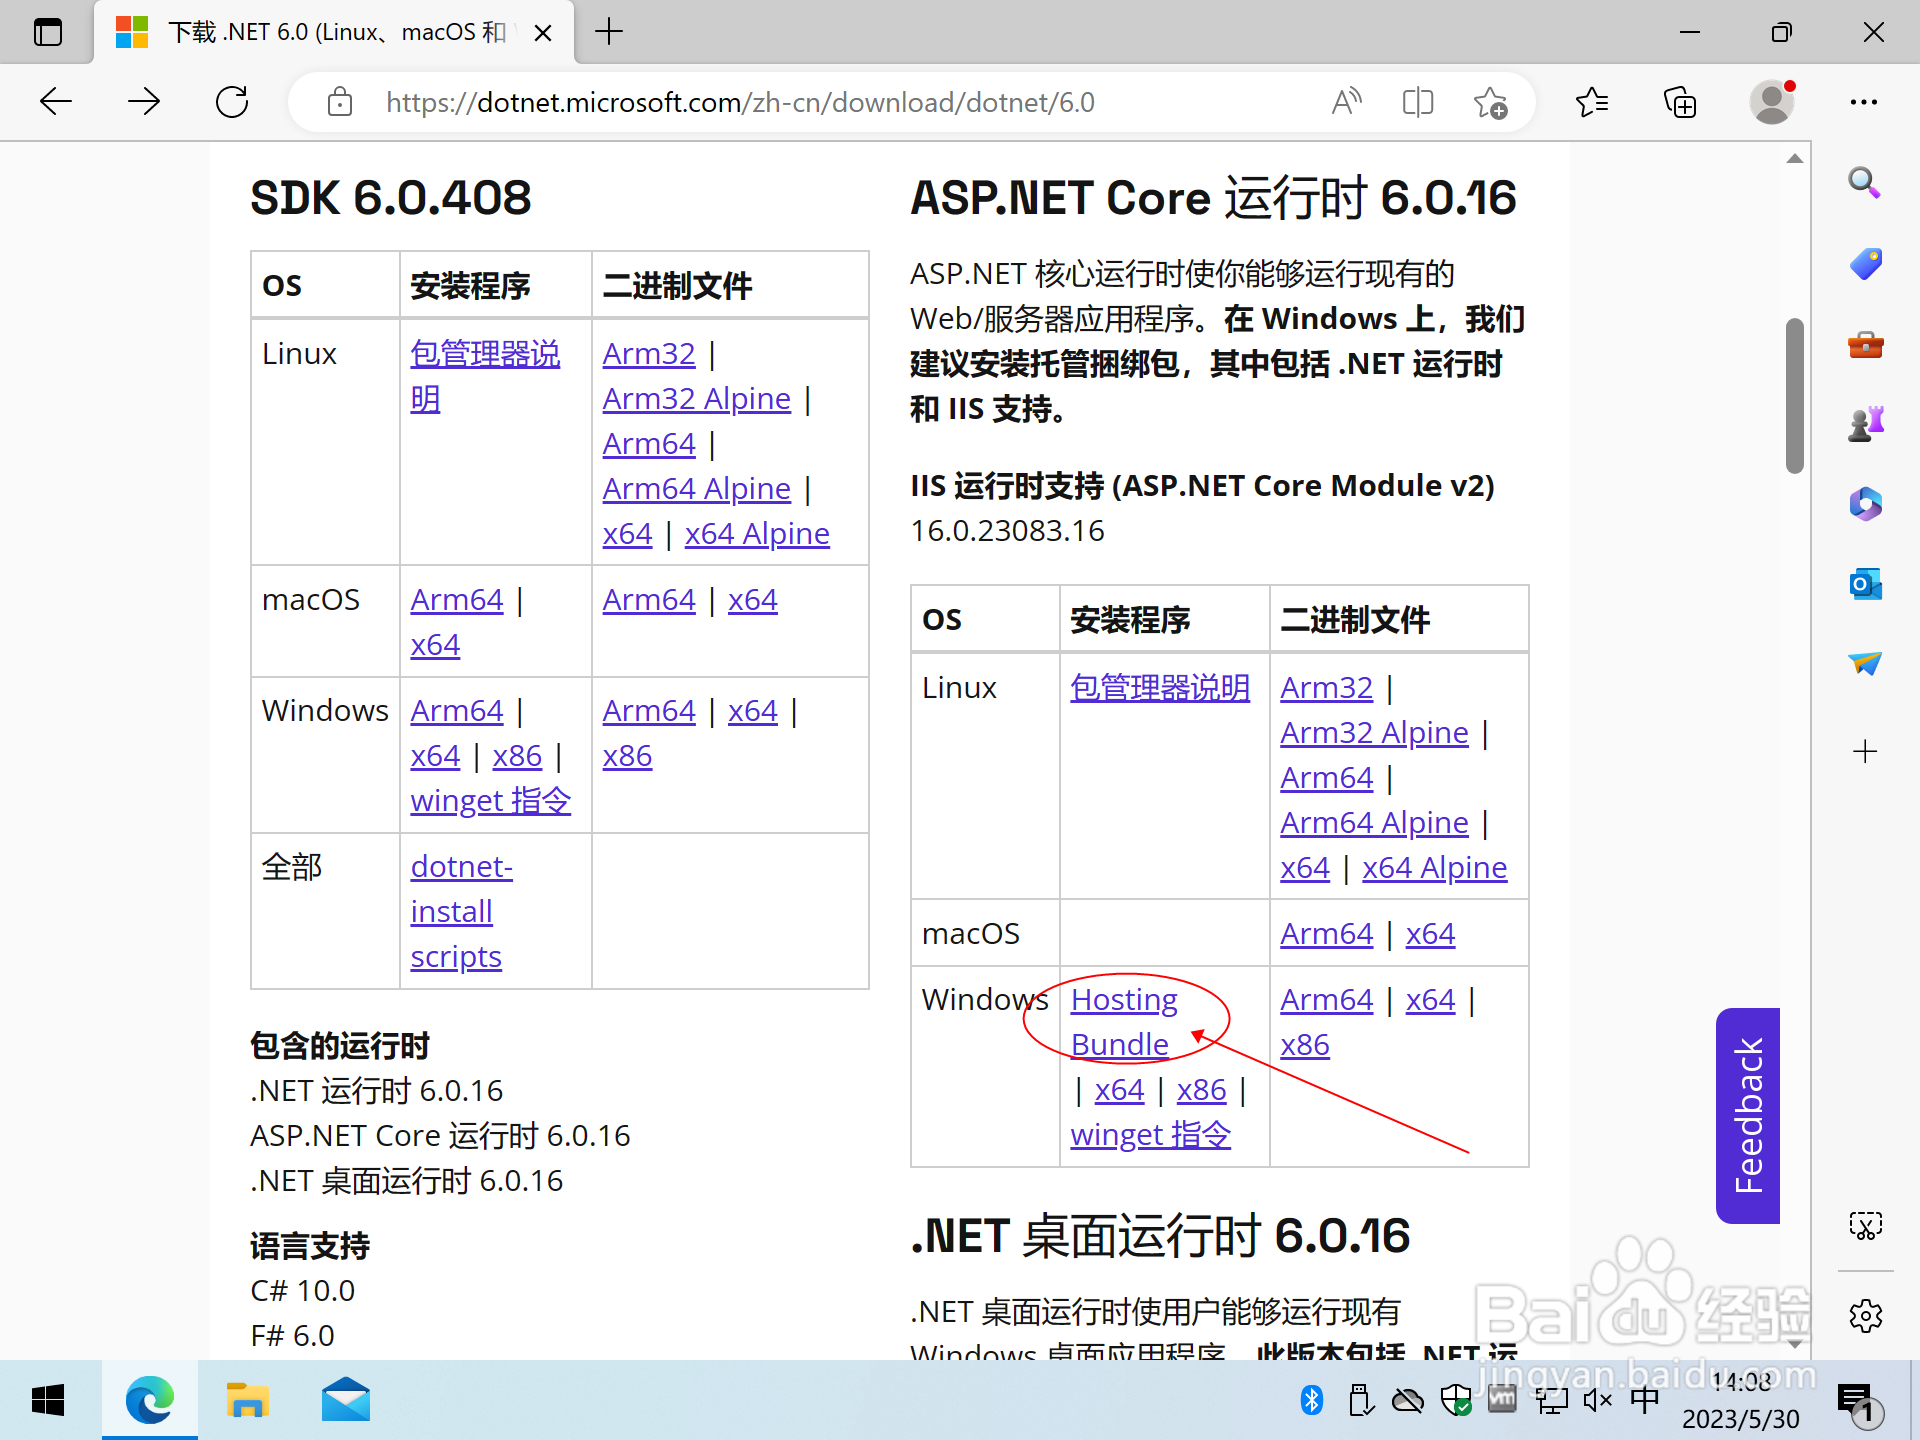Download ASP.NET Linux Arm64 Alpine binary
1920x1440 pixels.
(x=1374, y=823)
